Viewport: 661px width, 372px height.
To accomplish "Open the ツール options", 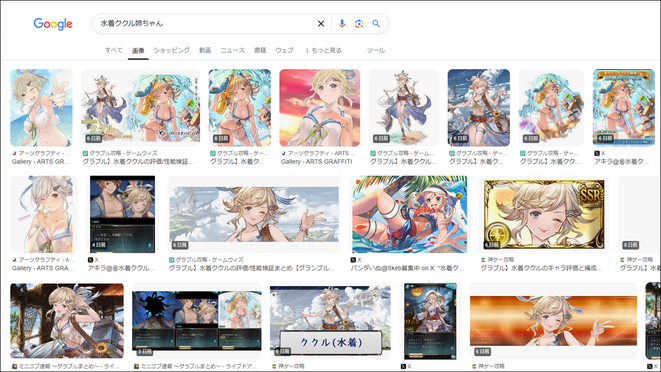I will [x=376, y=50].
